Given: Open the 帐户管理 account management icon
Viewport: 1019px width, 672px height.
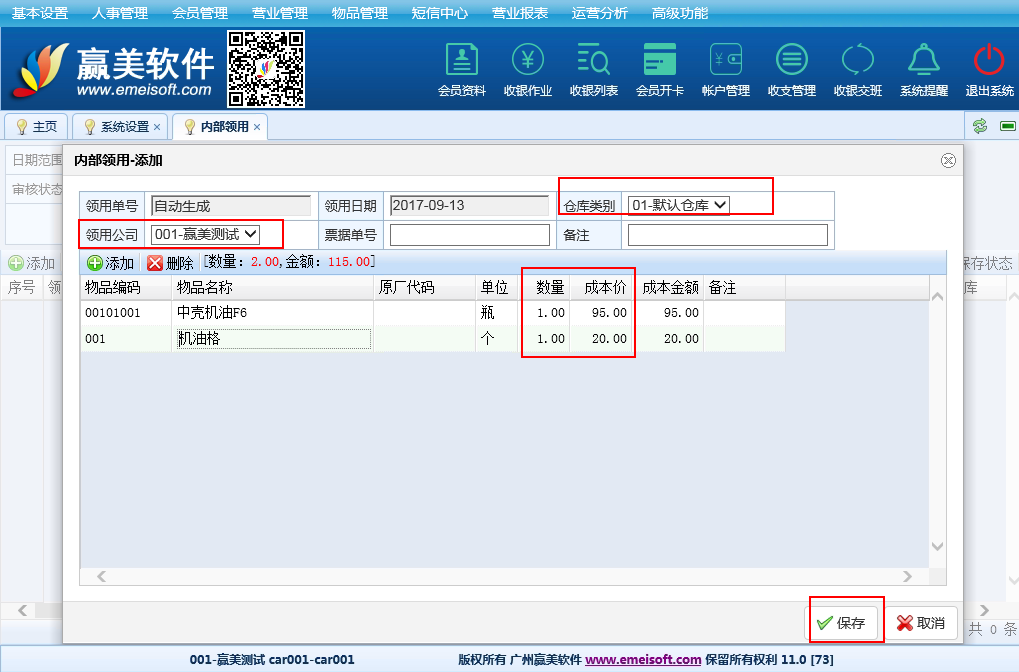Looking at the screenshot, I should tap(726, 61).
